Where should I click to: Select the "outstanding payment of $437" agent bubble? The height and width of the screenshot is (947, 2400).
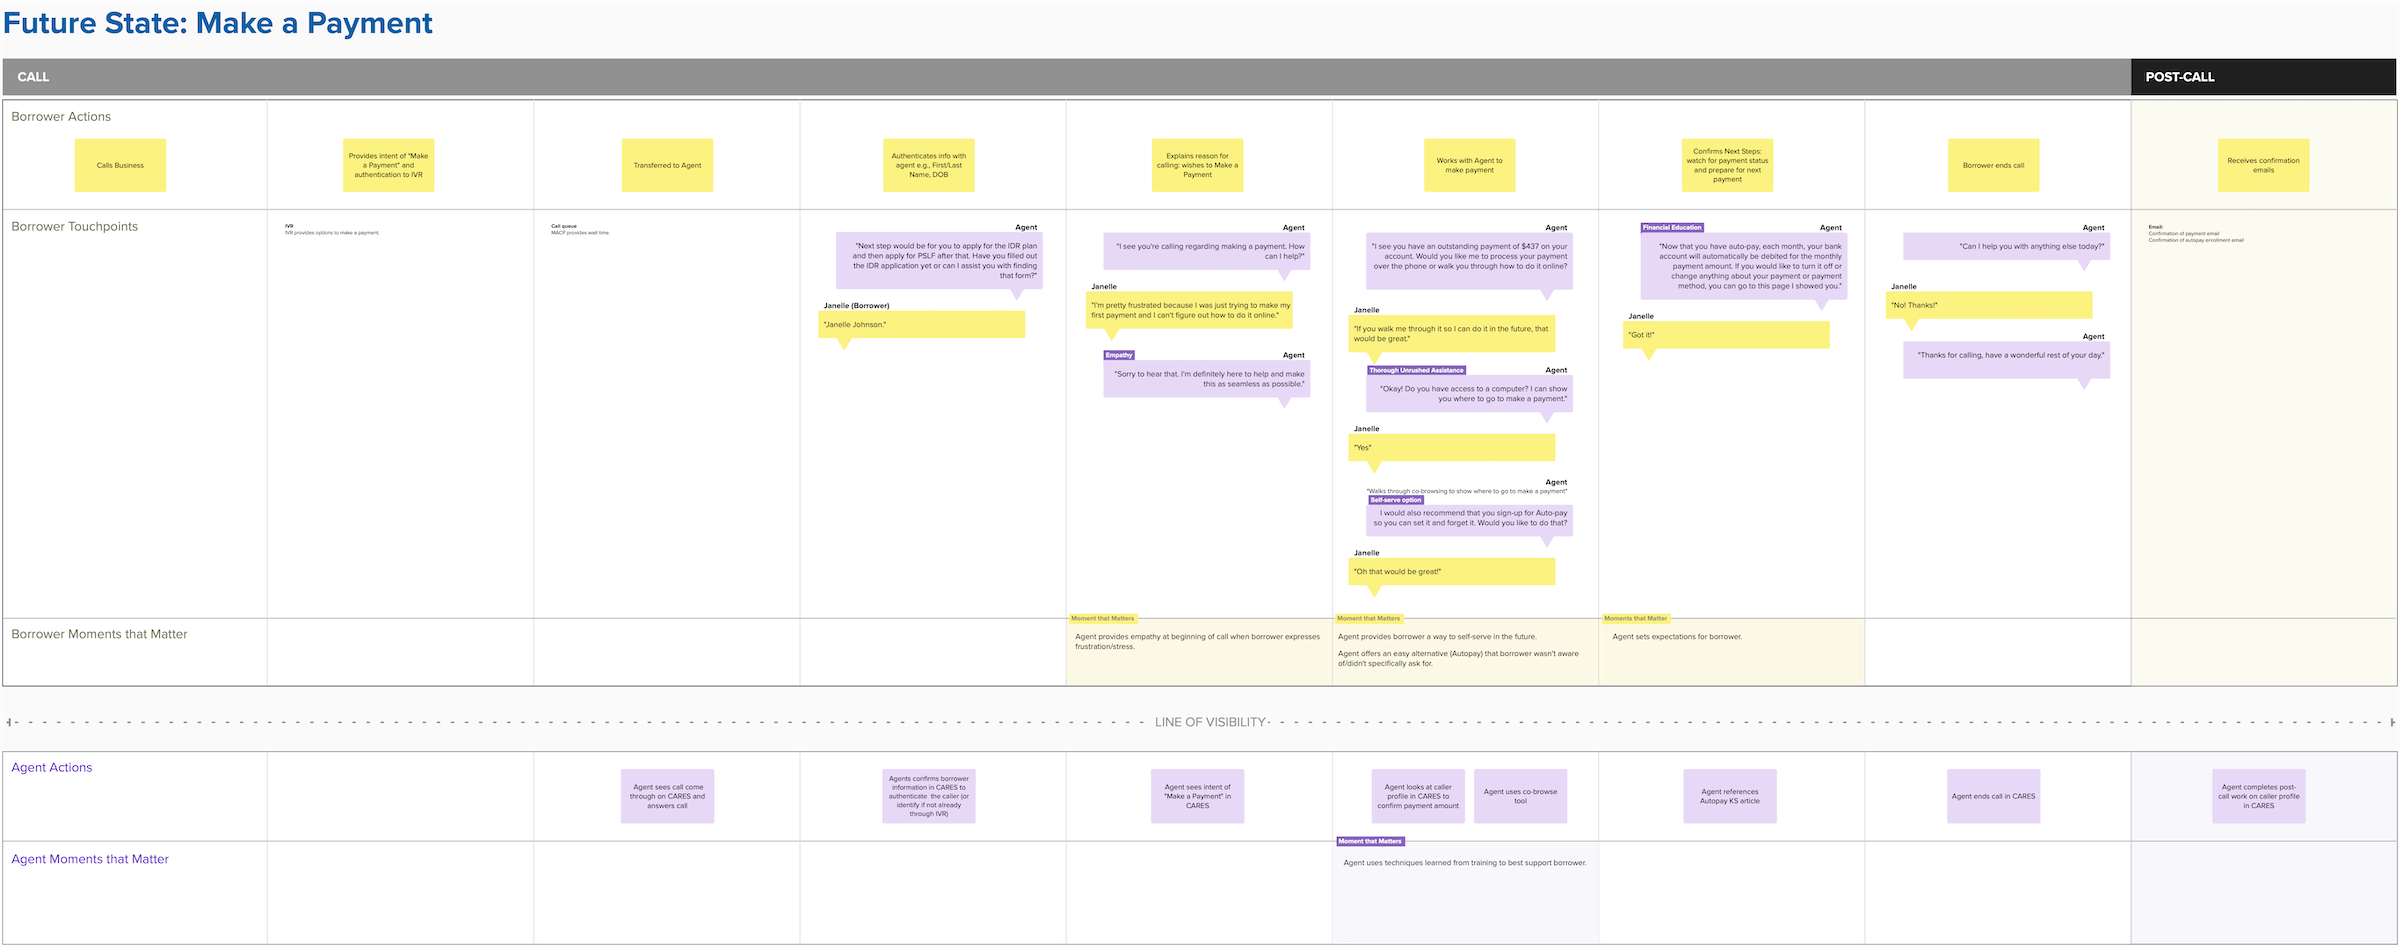(x=1469, y=261)
